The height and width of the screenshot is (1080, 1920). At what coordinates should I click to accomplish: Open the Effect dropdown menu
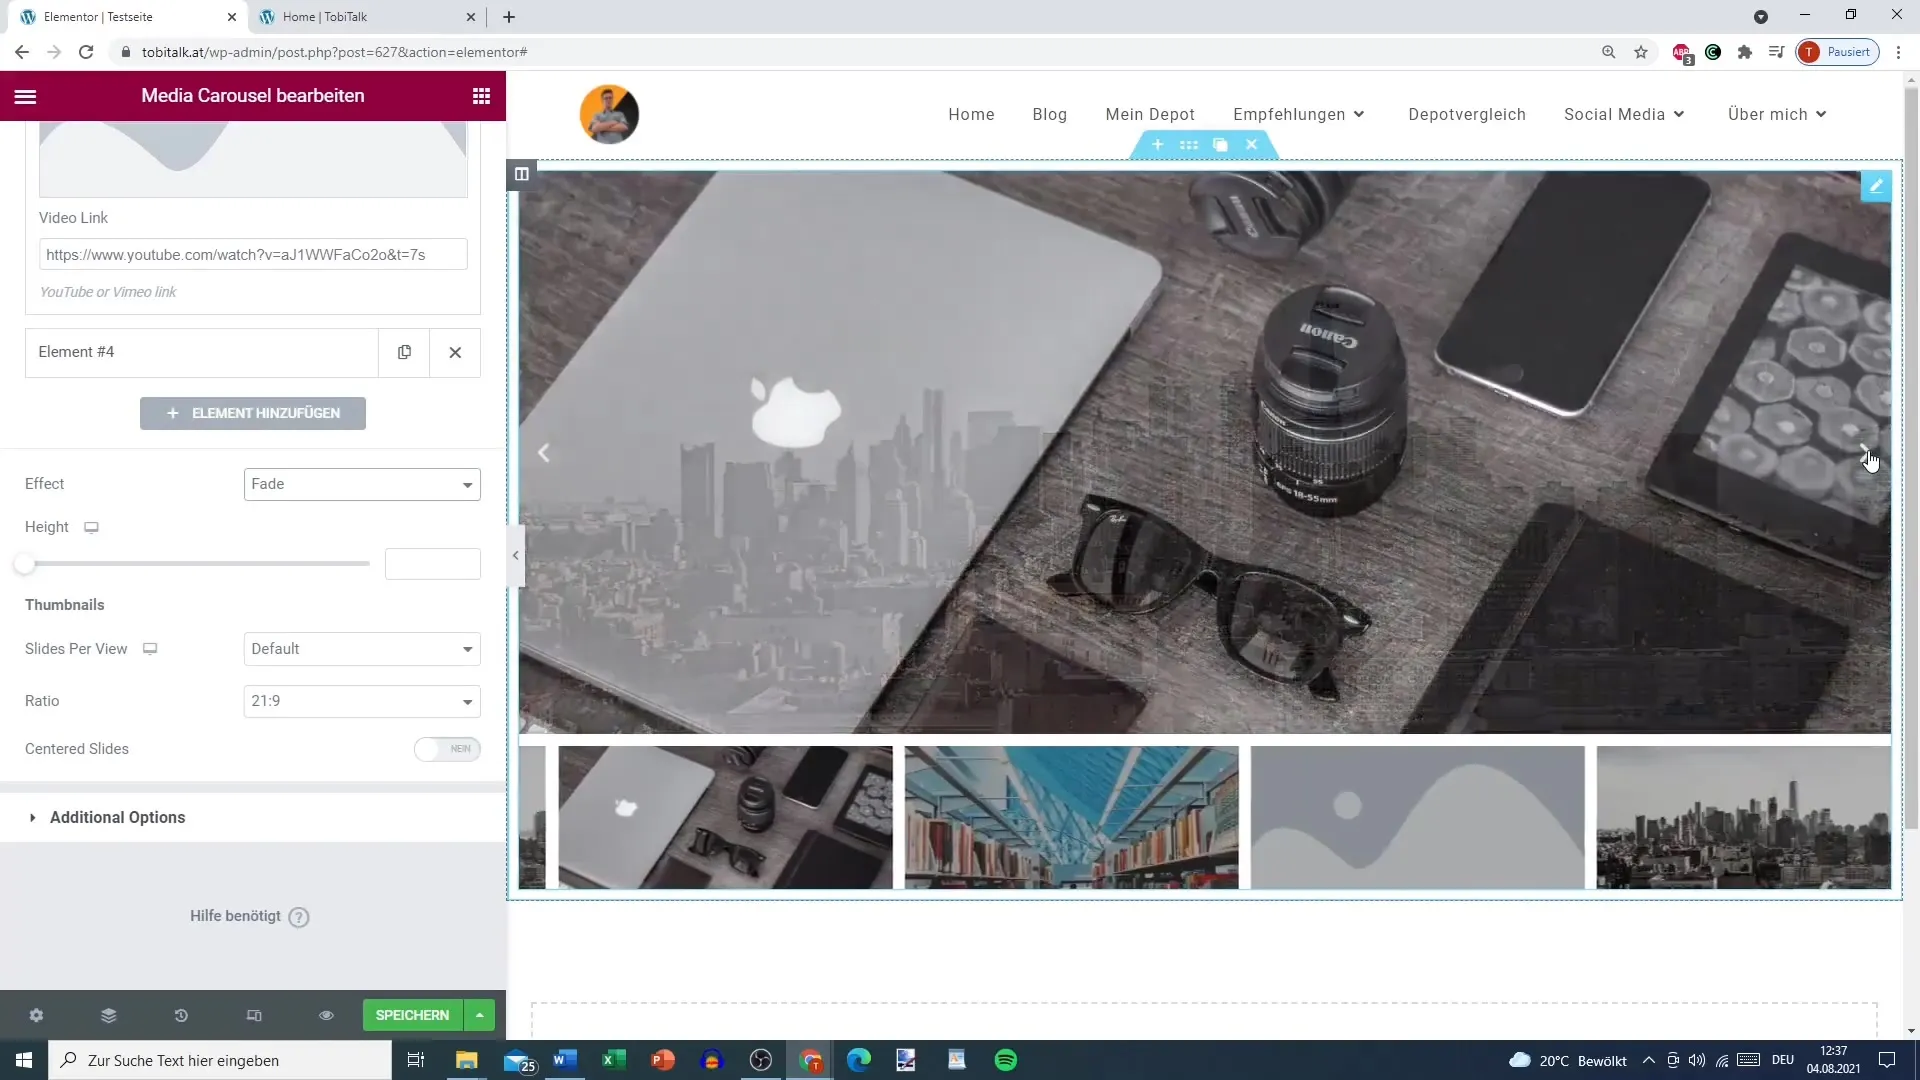coord(361,484)
